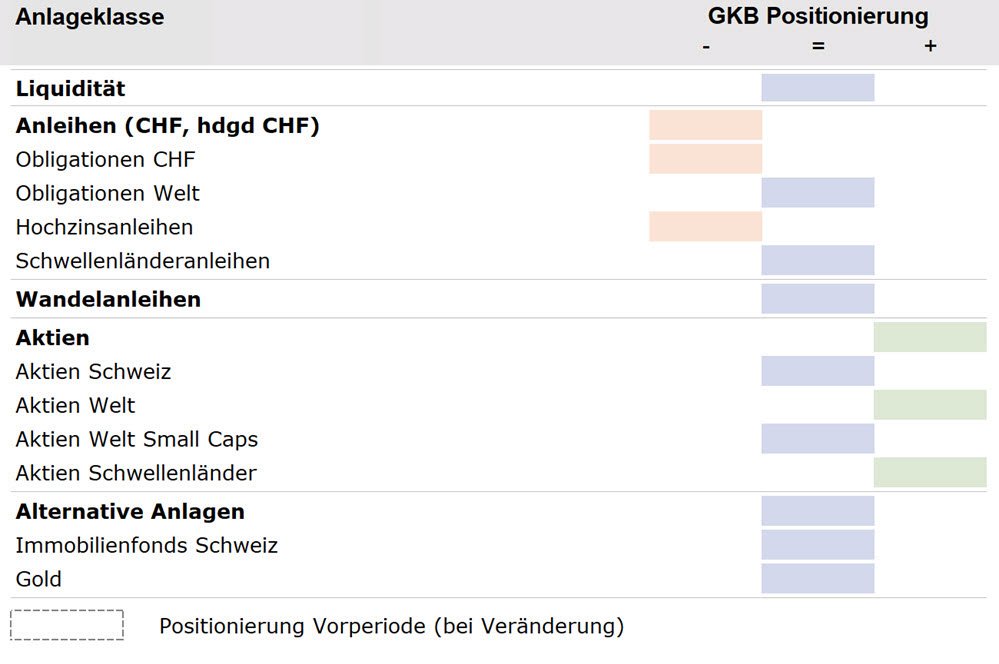Click the dashed Vorperiode legend box
This screenshot has height=664, width=999.
67,625
